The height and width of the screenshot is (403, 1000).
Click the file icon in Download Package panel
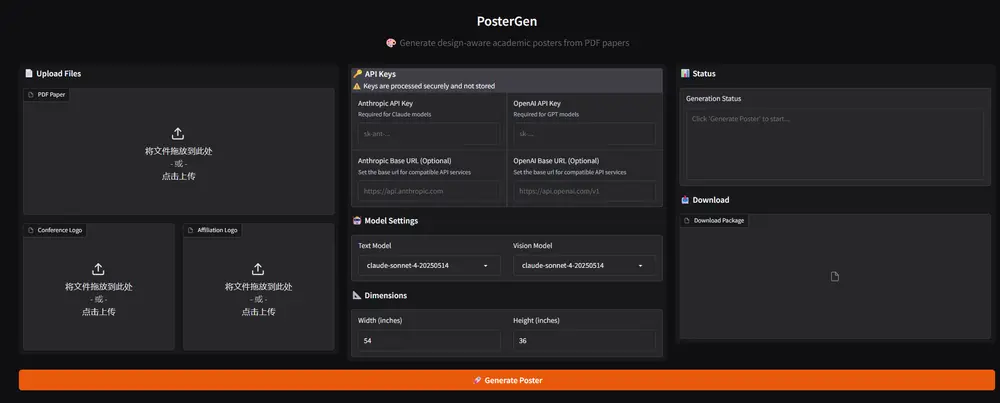(x=835, y=276)
